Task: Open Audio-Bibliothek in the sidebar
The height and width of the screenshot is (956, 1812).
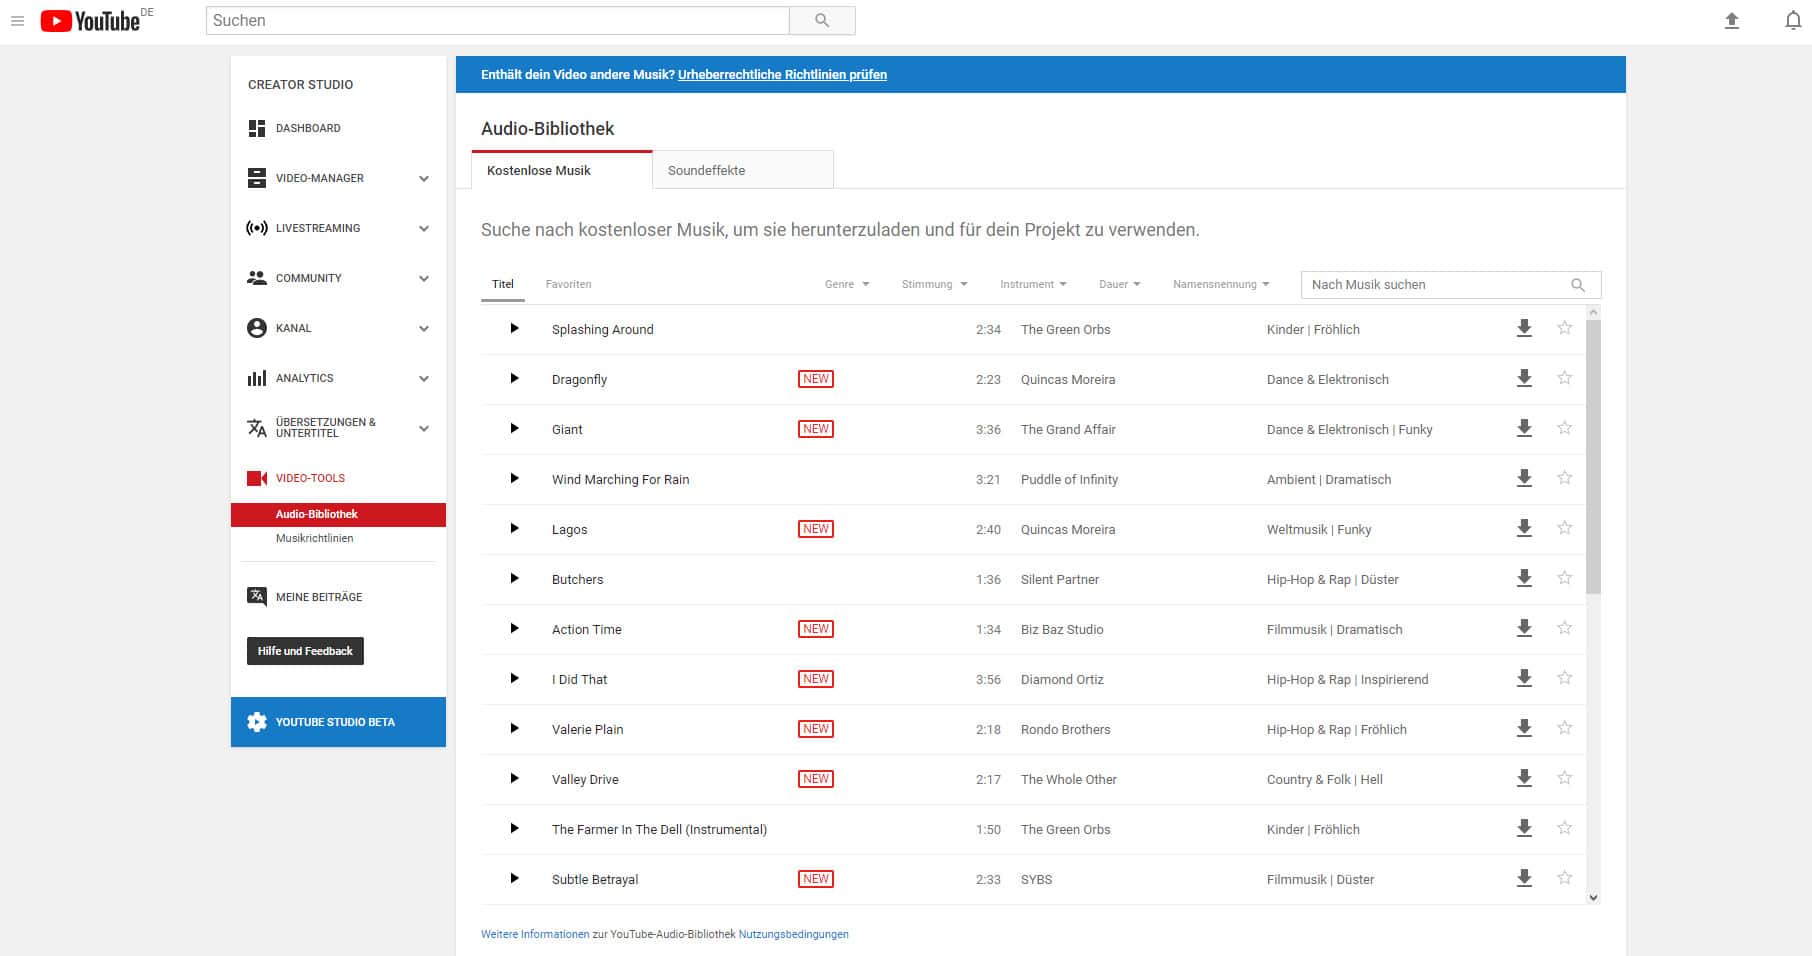Action: [338, 514]
